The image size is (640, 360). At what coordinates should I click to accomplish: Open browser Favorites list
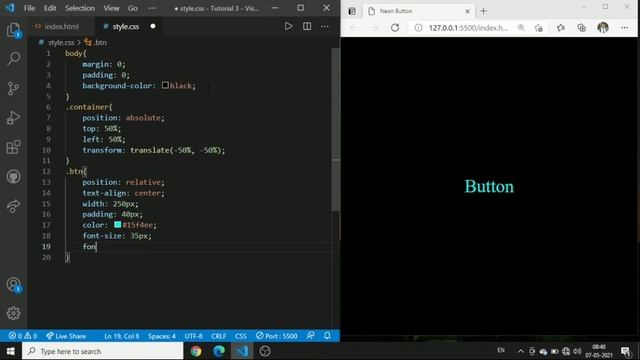[x=561, y=28]
